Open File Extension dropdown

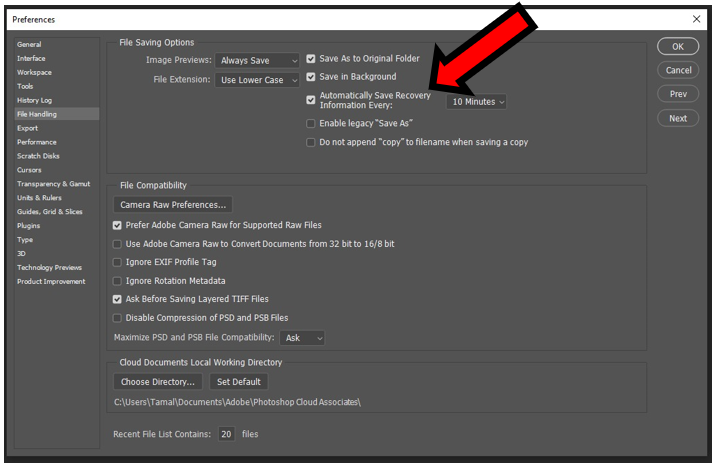[257, 80]
